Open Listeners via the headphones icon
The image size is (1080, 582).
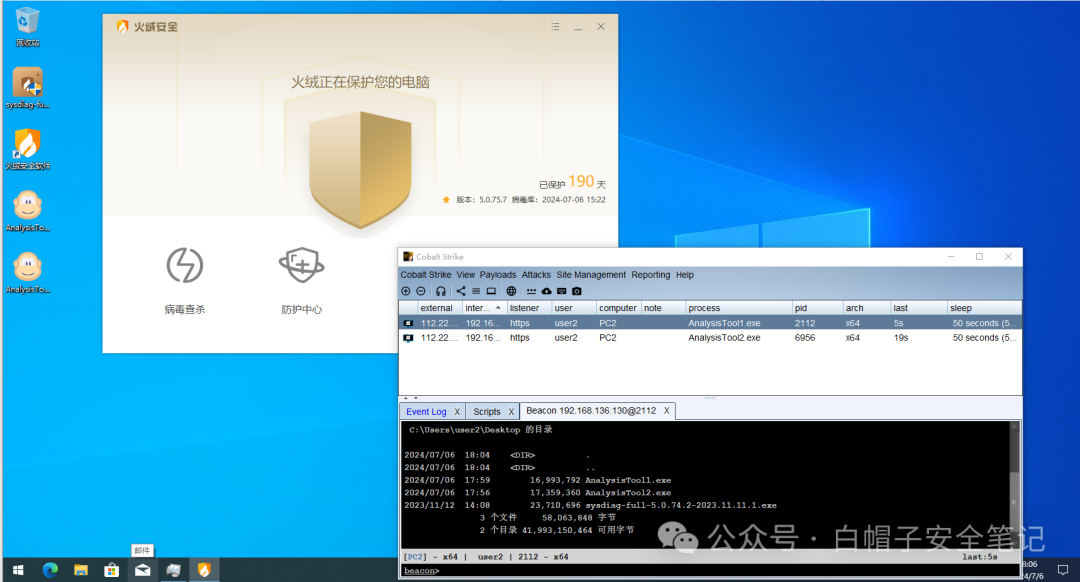coord(441,291)
